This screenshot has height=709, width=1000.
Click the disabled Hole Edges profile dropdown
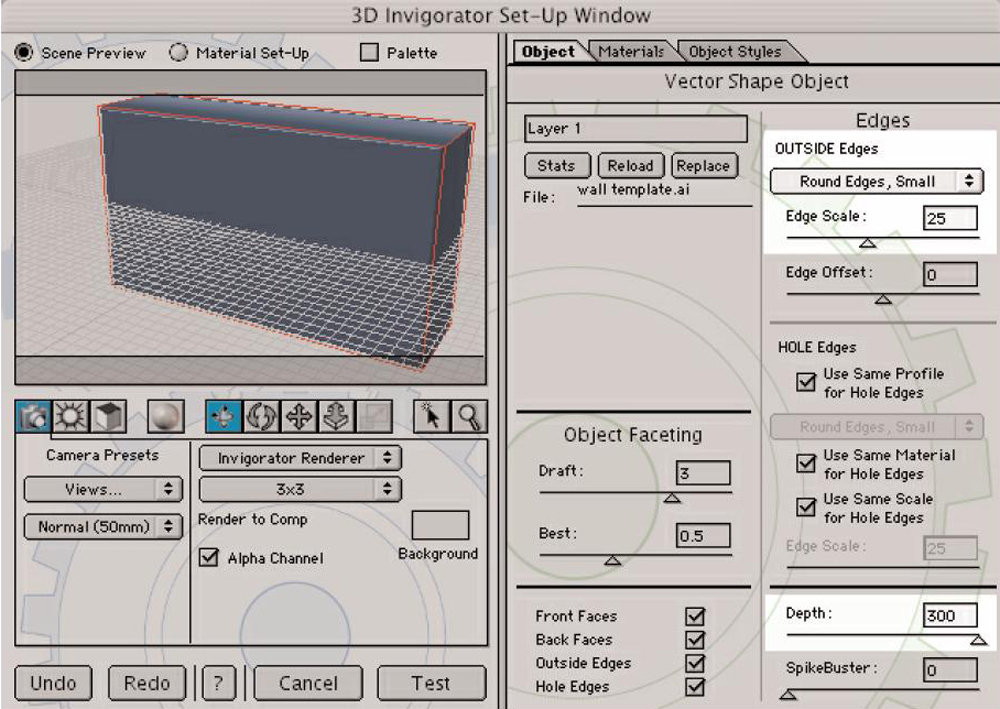tap(876, 427)
